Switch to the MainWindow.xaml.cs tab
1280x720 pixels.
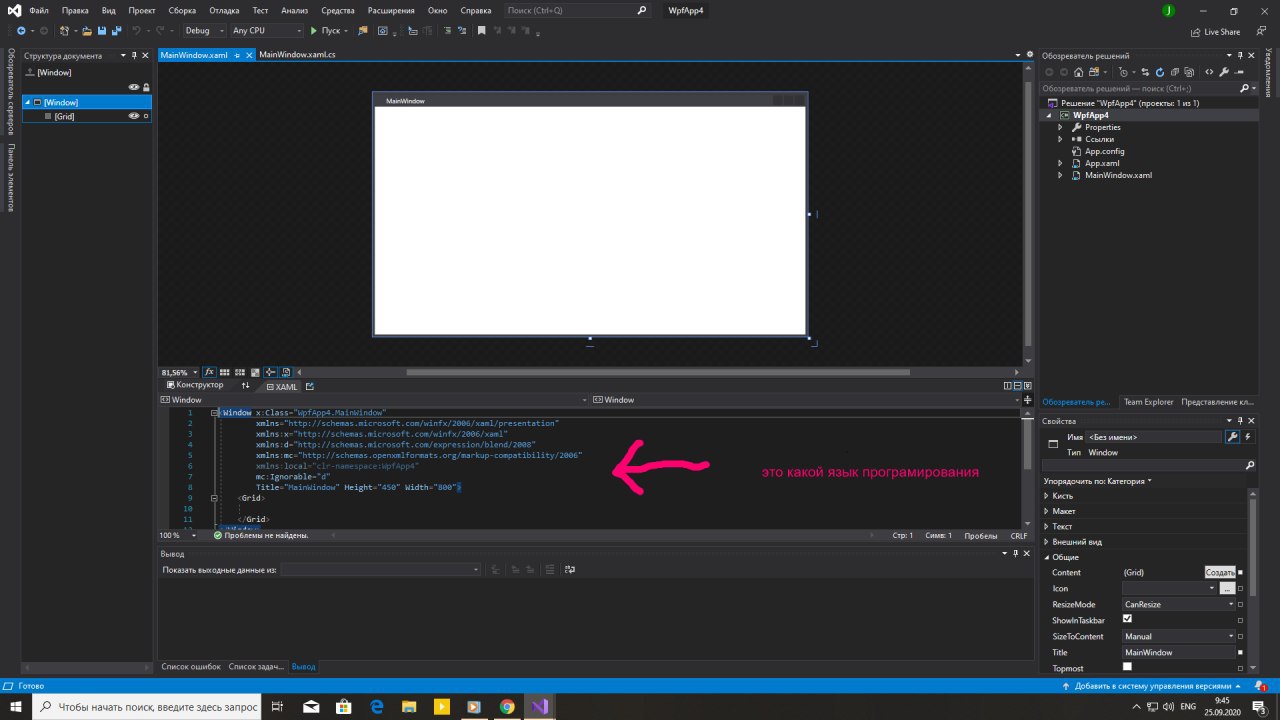coord(297,55)
